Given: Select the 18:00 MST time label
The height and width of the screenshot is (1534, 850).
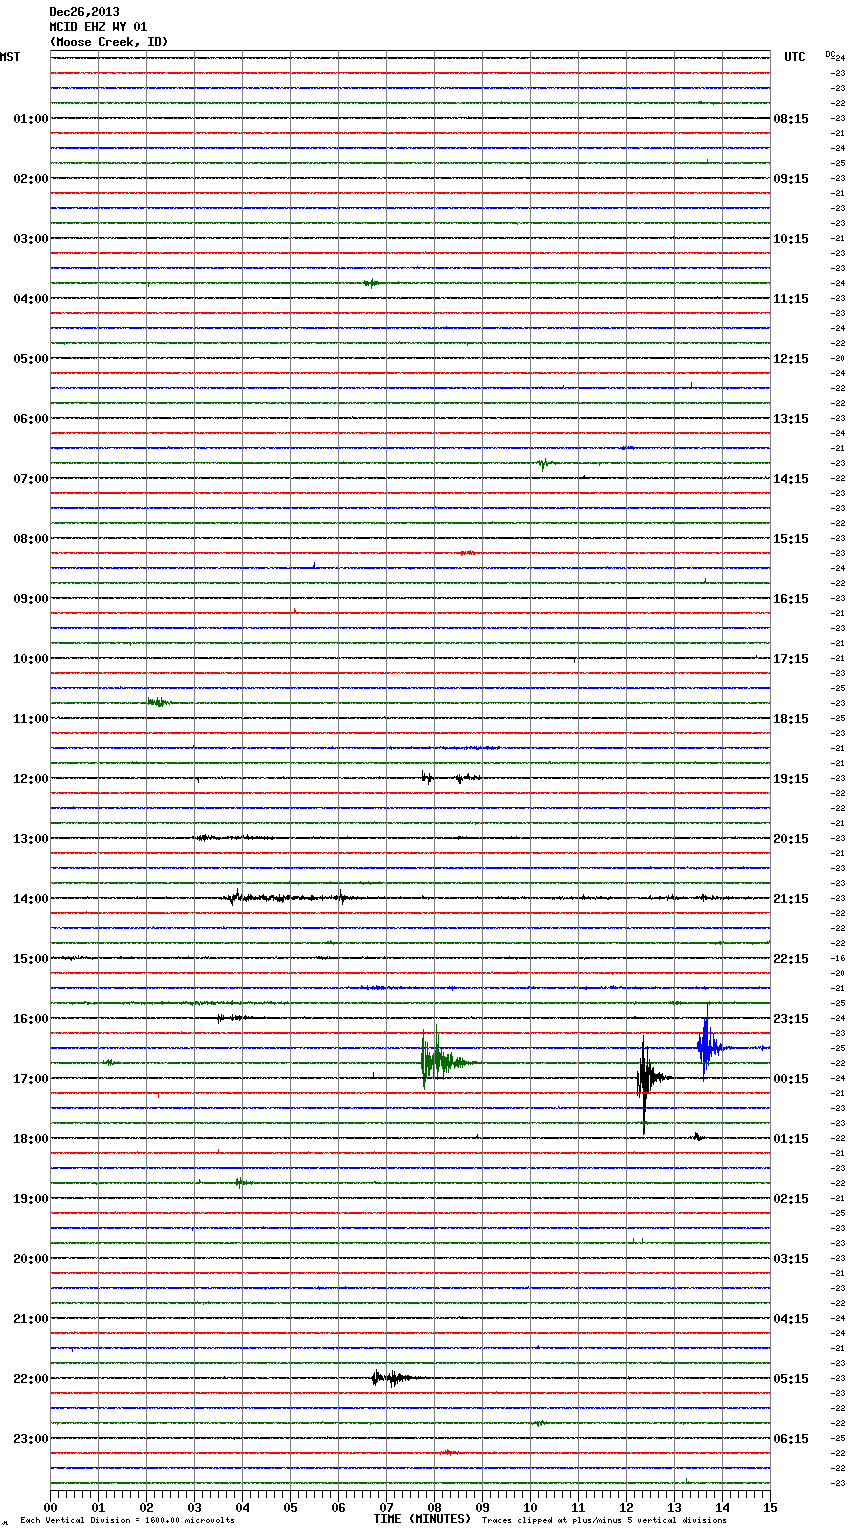Looking at the screenshot, I should pyautogui.click(x=30, y=1139).
